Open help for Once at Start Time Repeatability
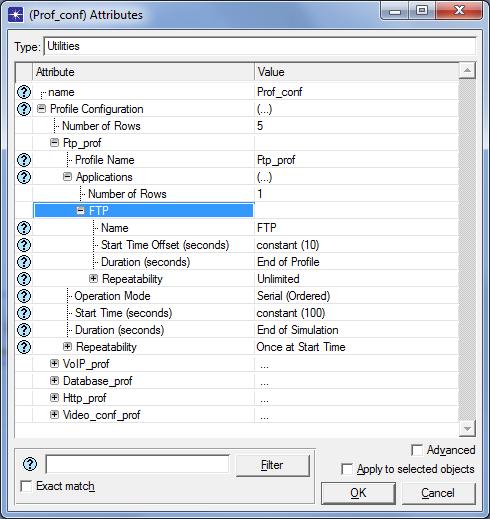490x519 pixels. [x=24, y=347]
